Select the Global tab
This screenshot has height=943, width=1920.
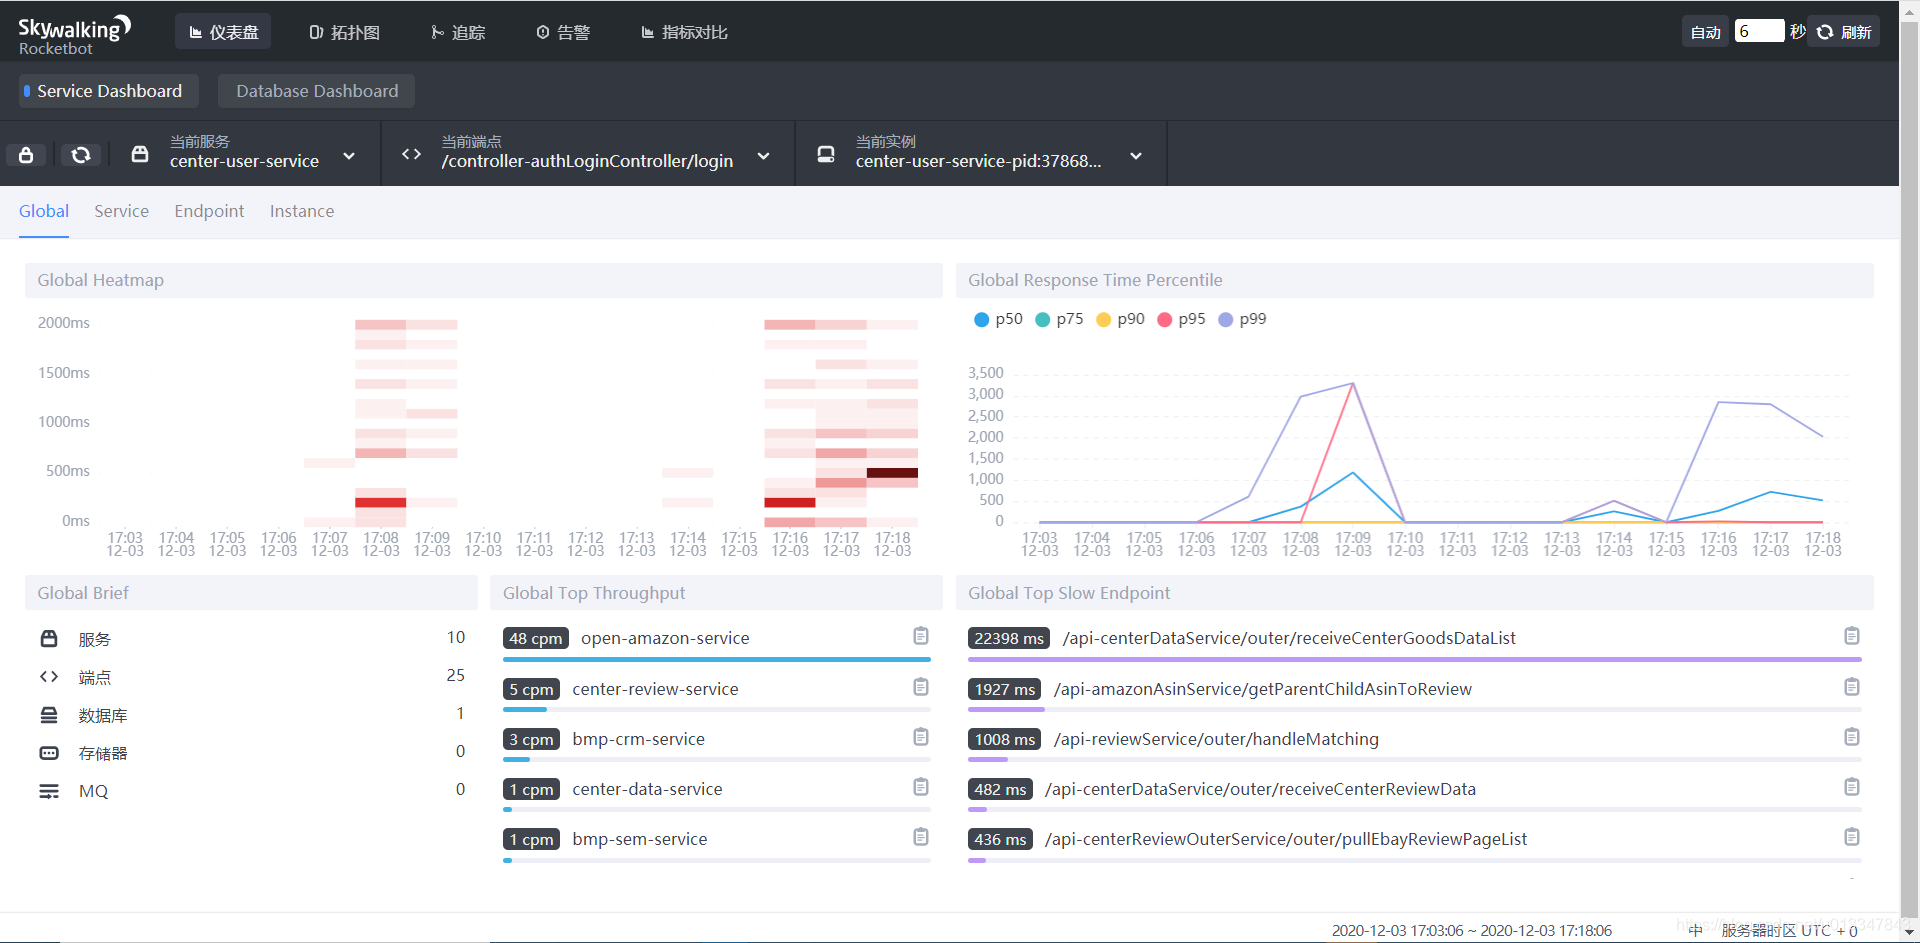click(x=44, y=211)
